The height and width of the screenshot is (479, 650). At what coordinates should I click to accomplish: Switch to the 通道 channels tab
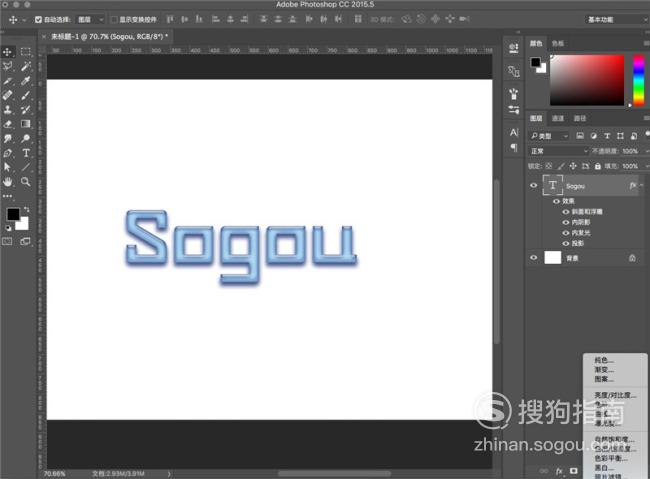(x=558, y=118)
